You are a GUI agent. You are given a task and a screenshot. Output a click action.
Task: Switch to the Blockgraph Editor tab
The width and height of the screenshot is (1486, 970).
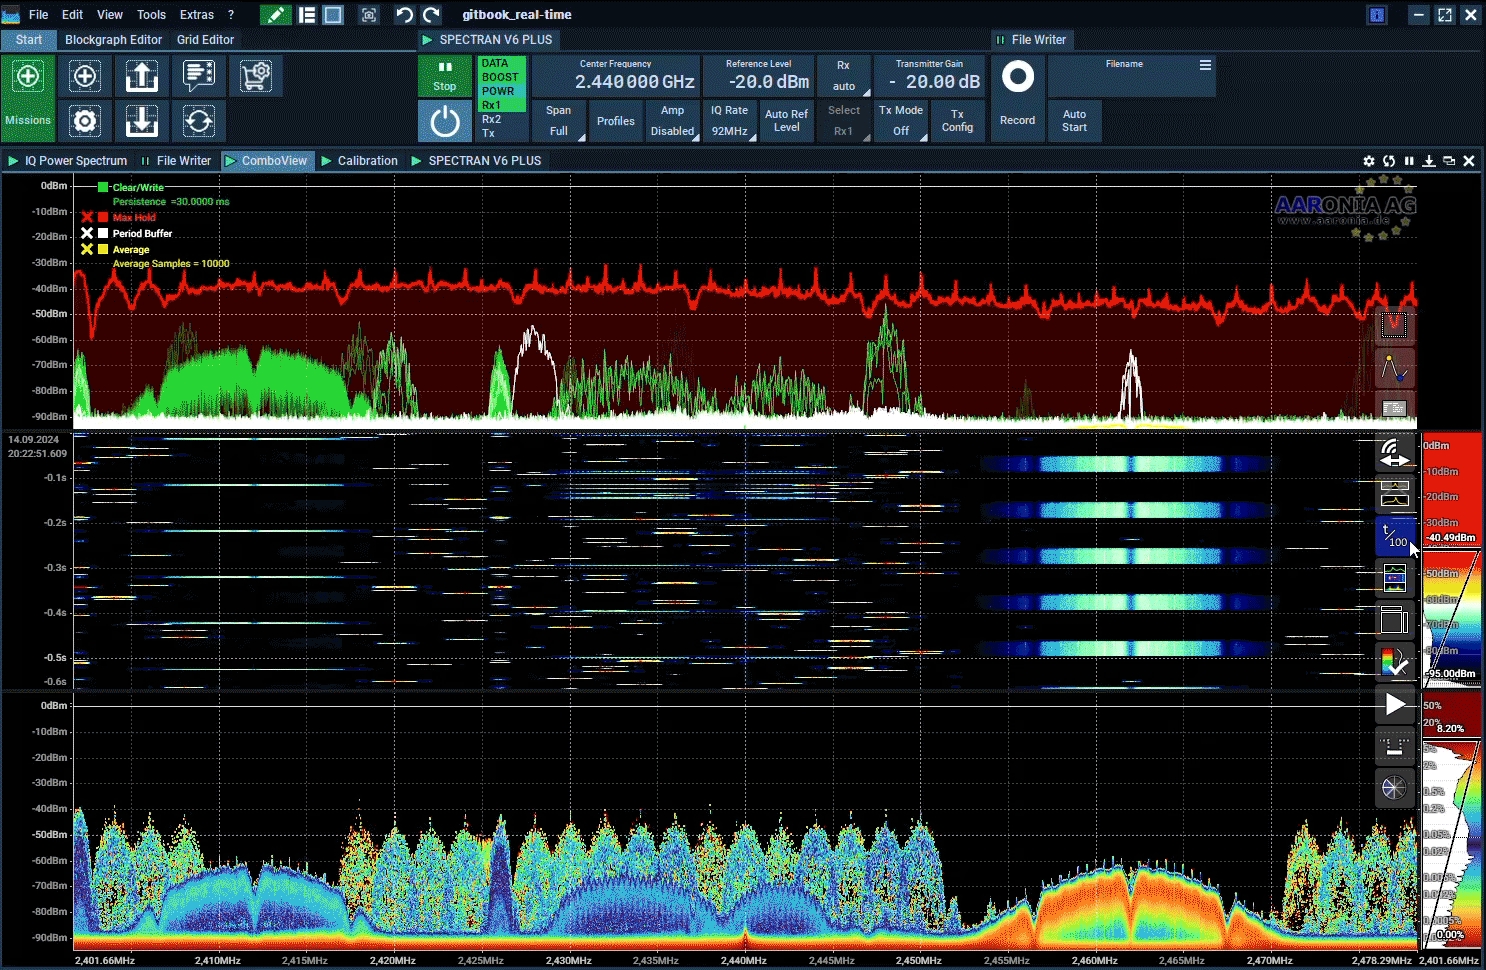113,40
